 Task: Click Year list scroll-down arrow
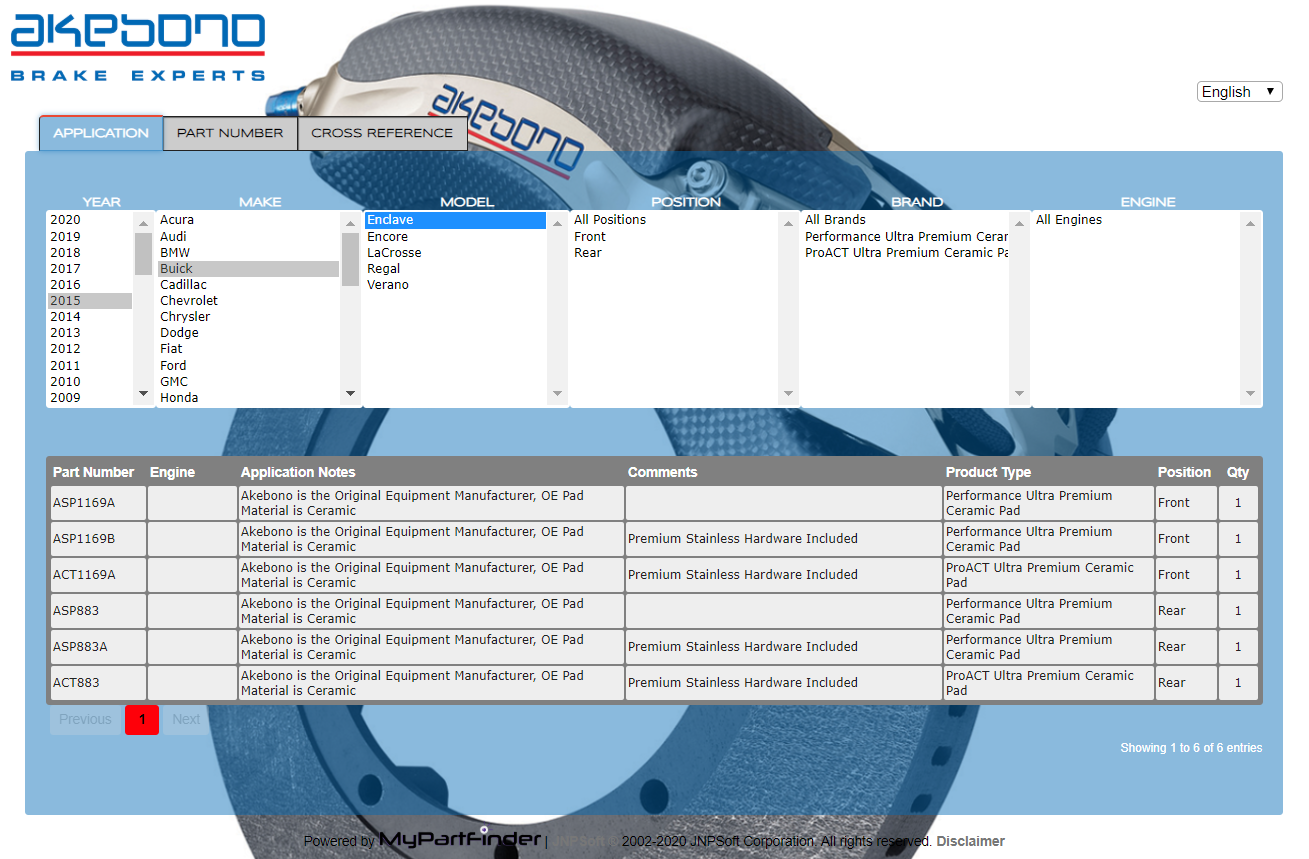point(144,394)
